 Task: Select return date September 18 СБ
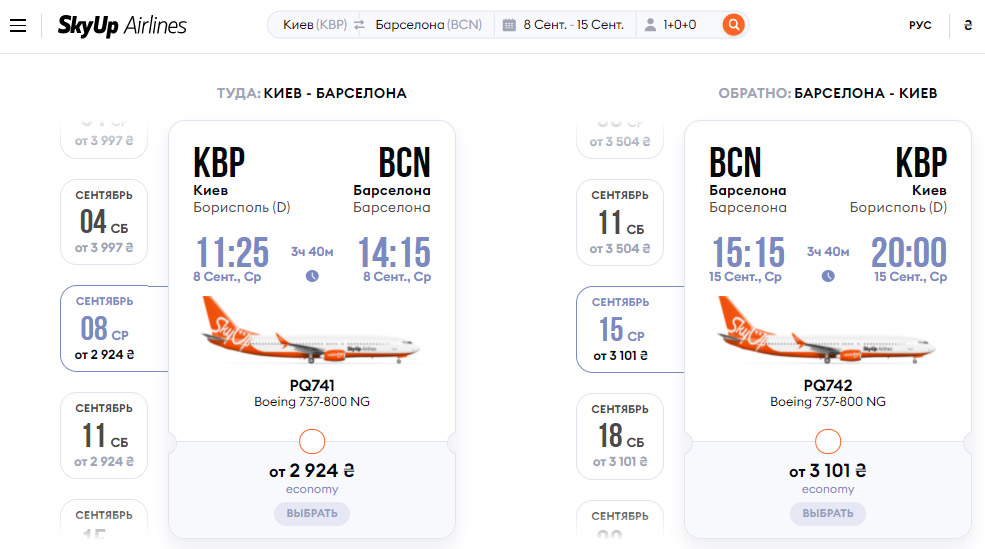coord(620,436)
